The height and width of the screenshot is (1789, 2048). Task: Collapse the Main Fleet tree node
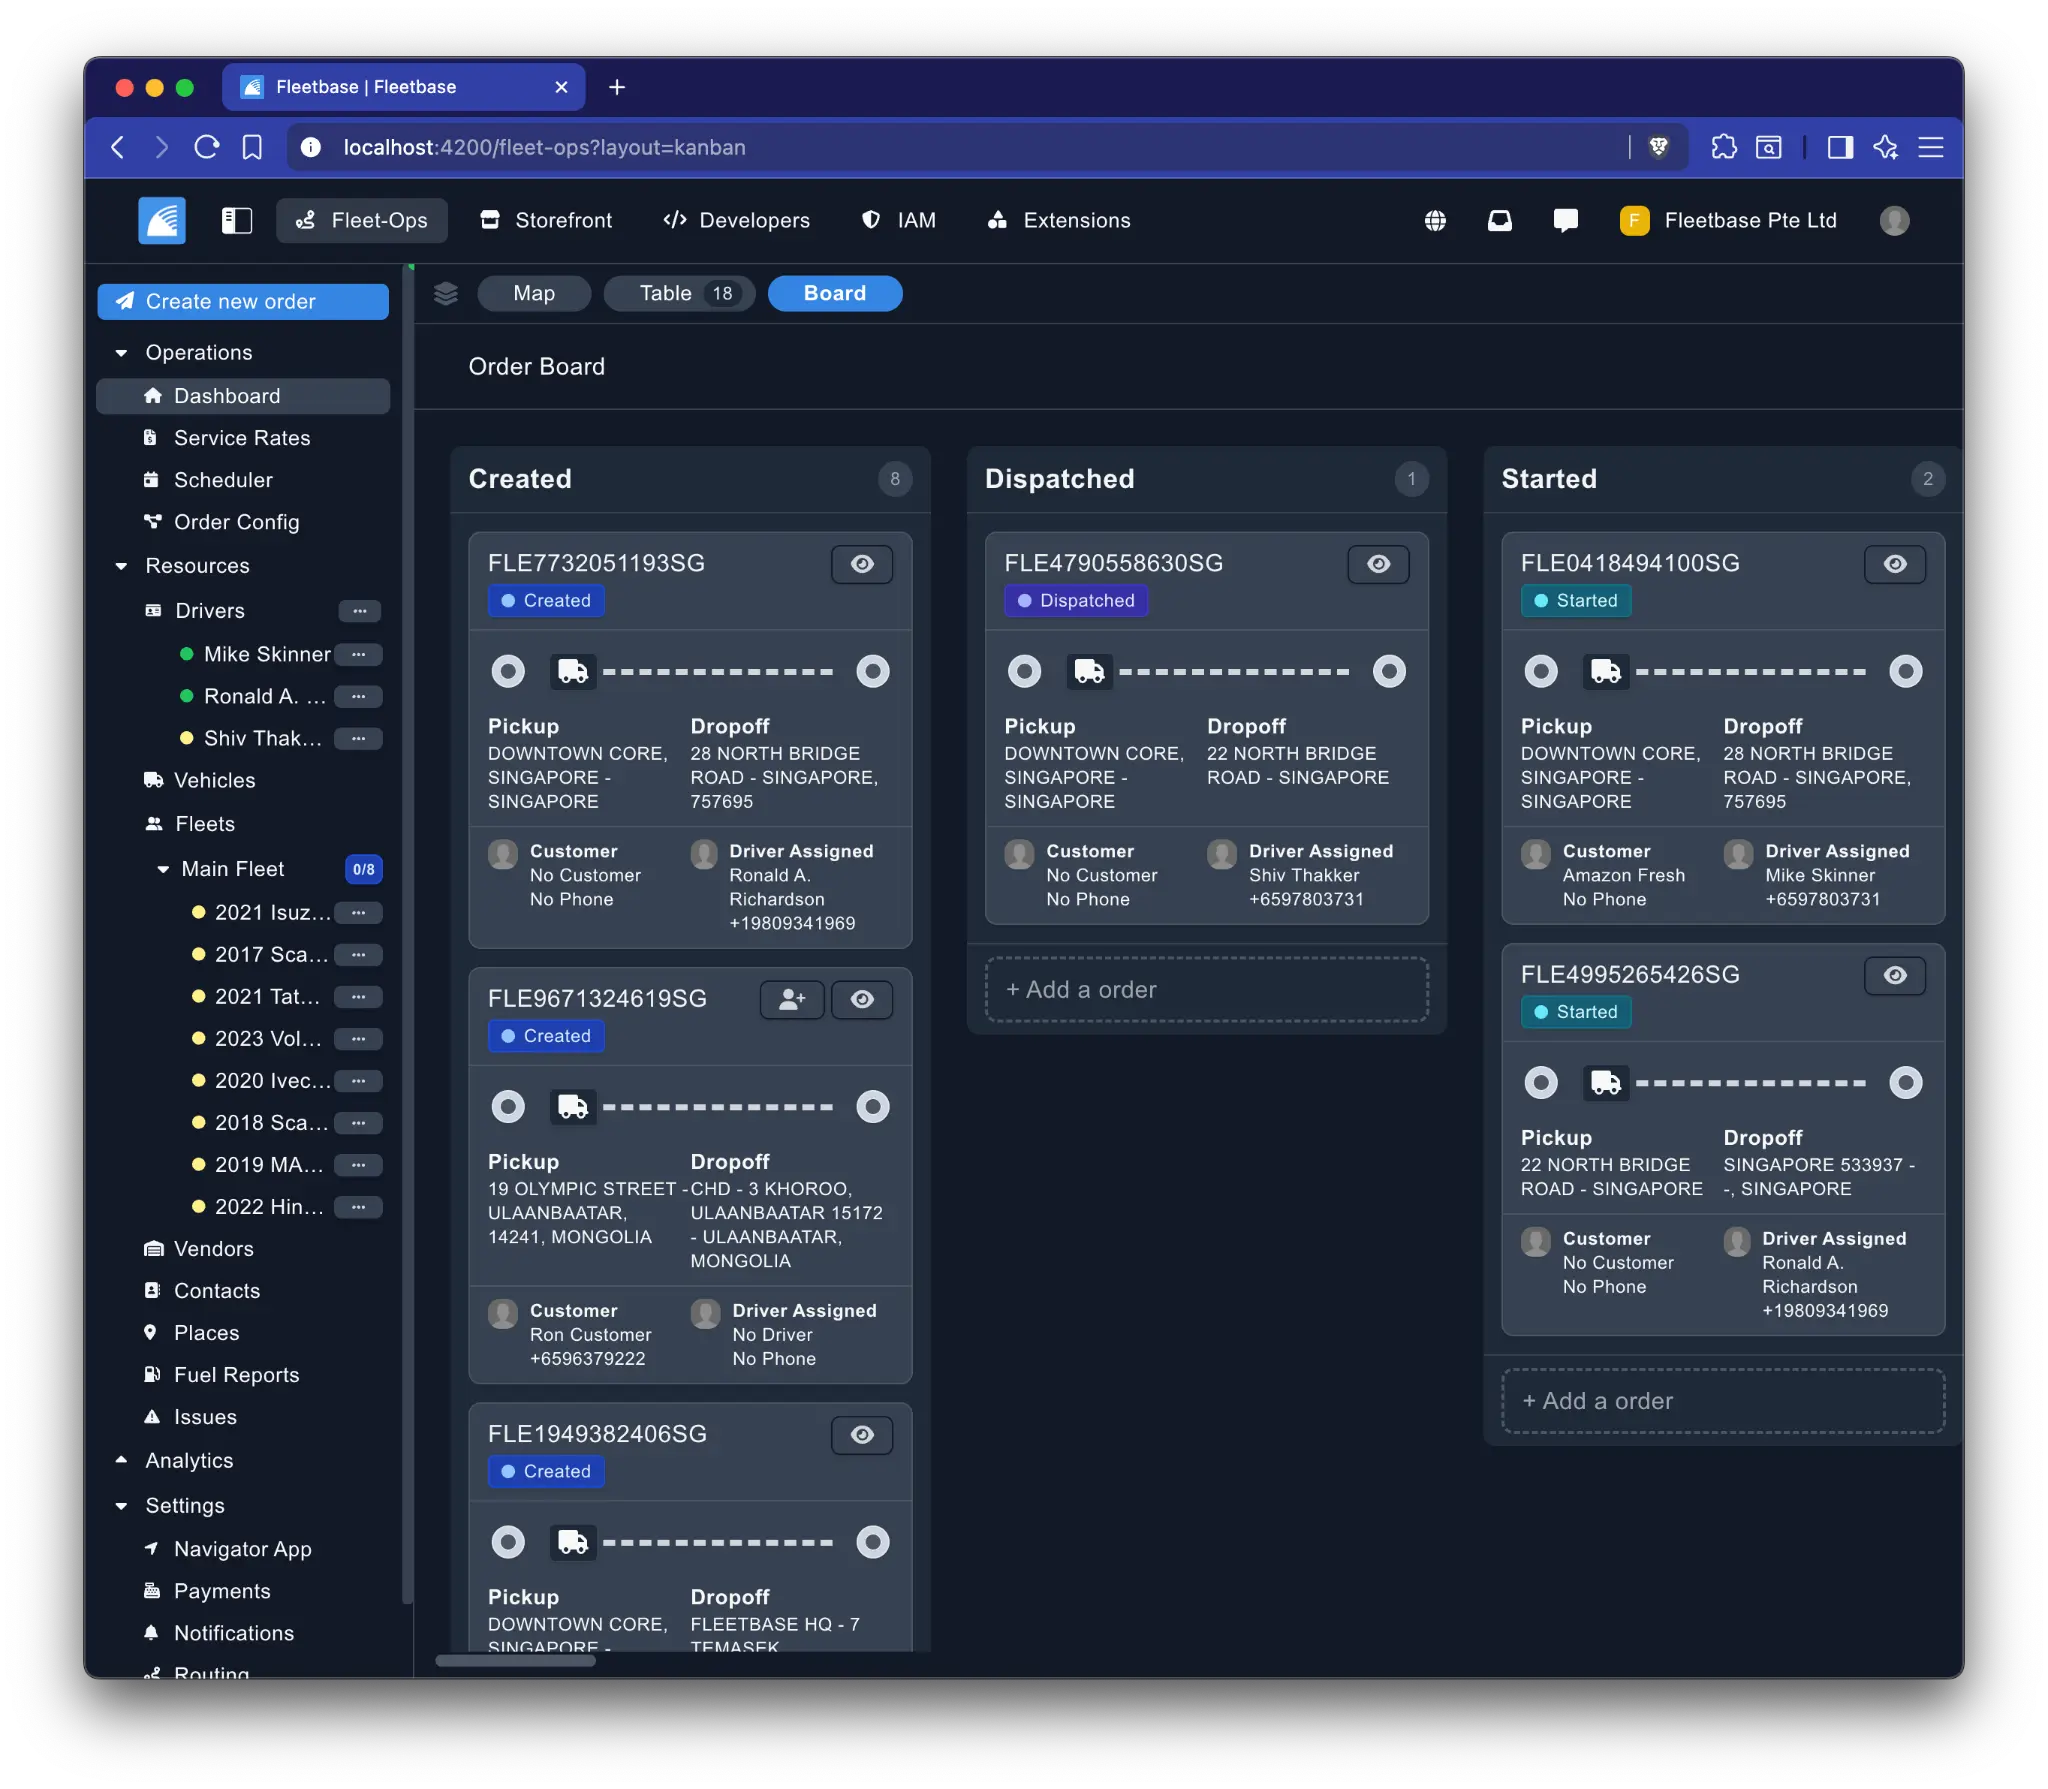click(x=163, y=869)
